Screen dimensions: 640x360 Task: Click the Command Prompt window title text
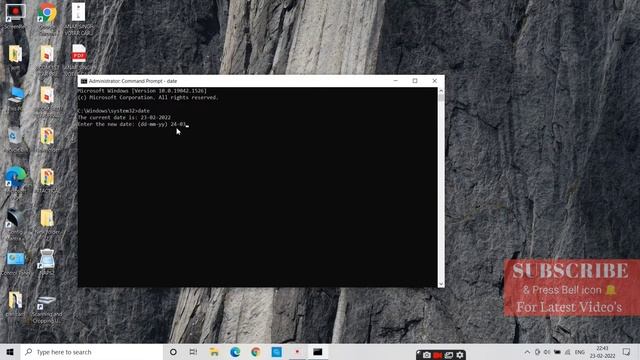[133, 81]
